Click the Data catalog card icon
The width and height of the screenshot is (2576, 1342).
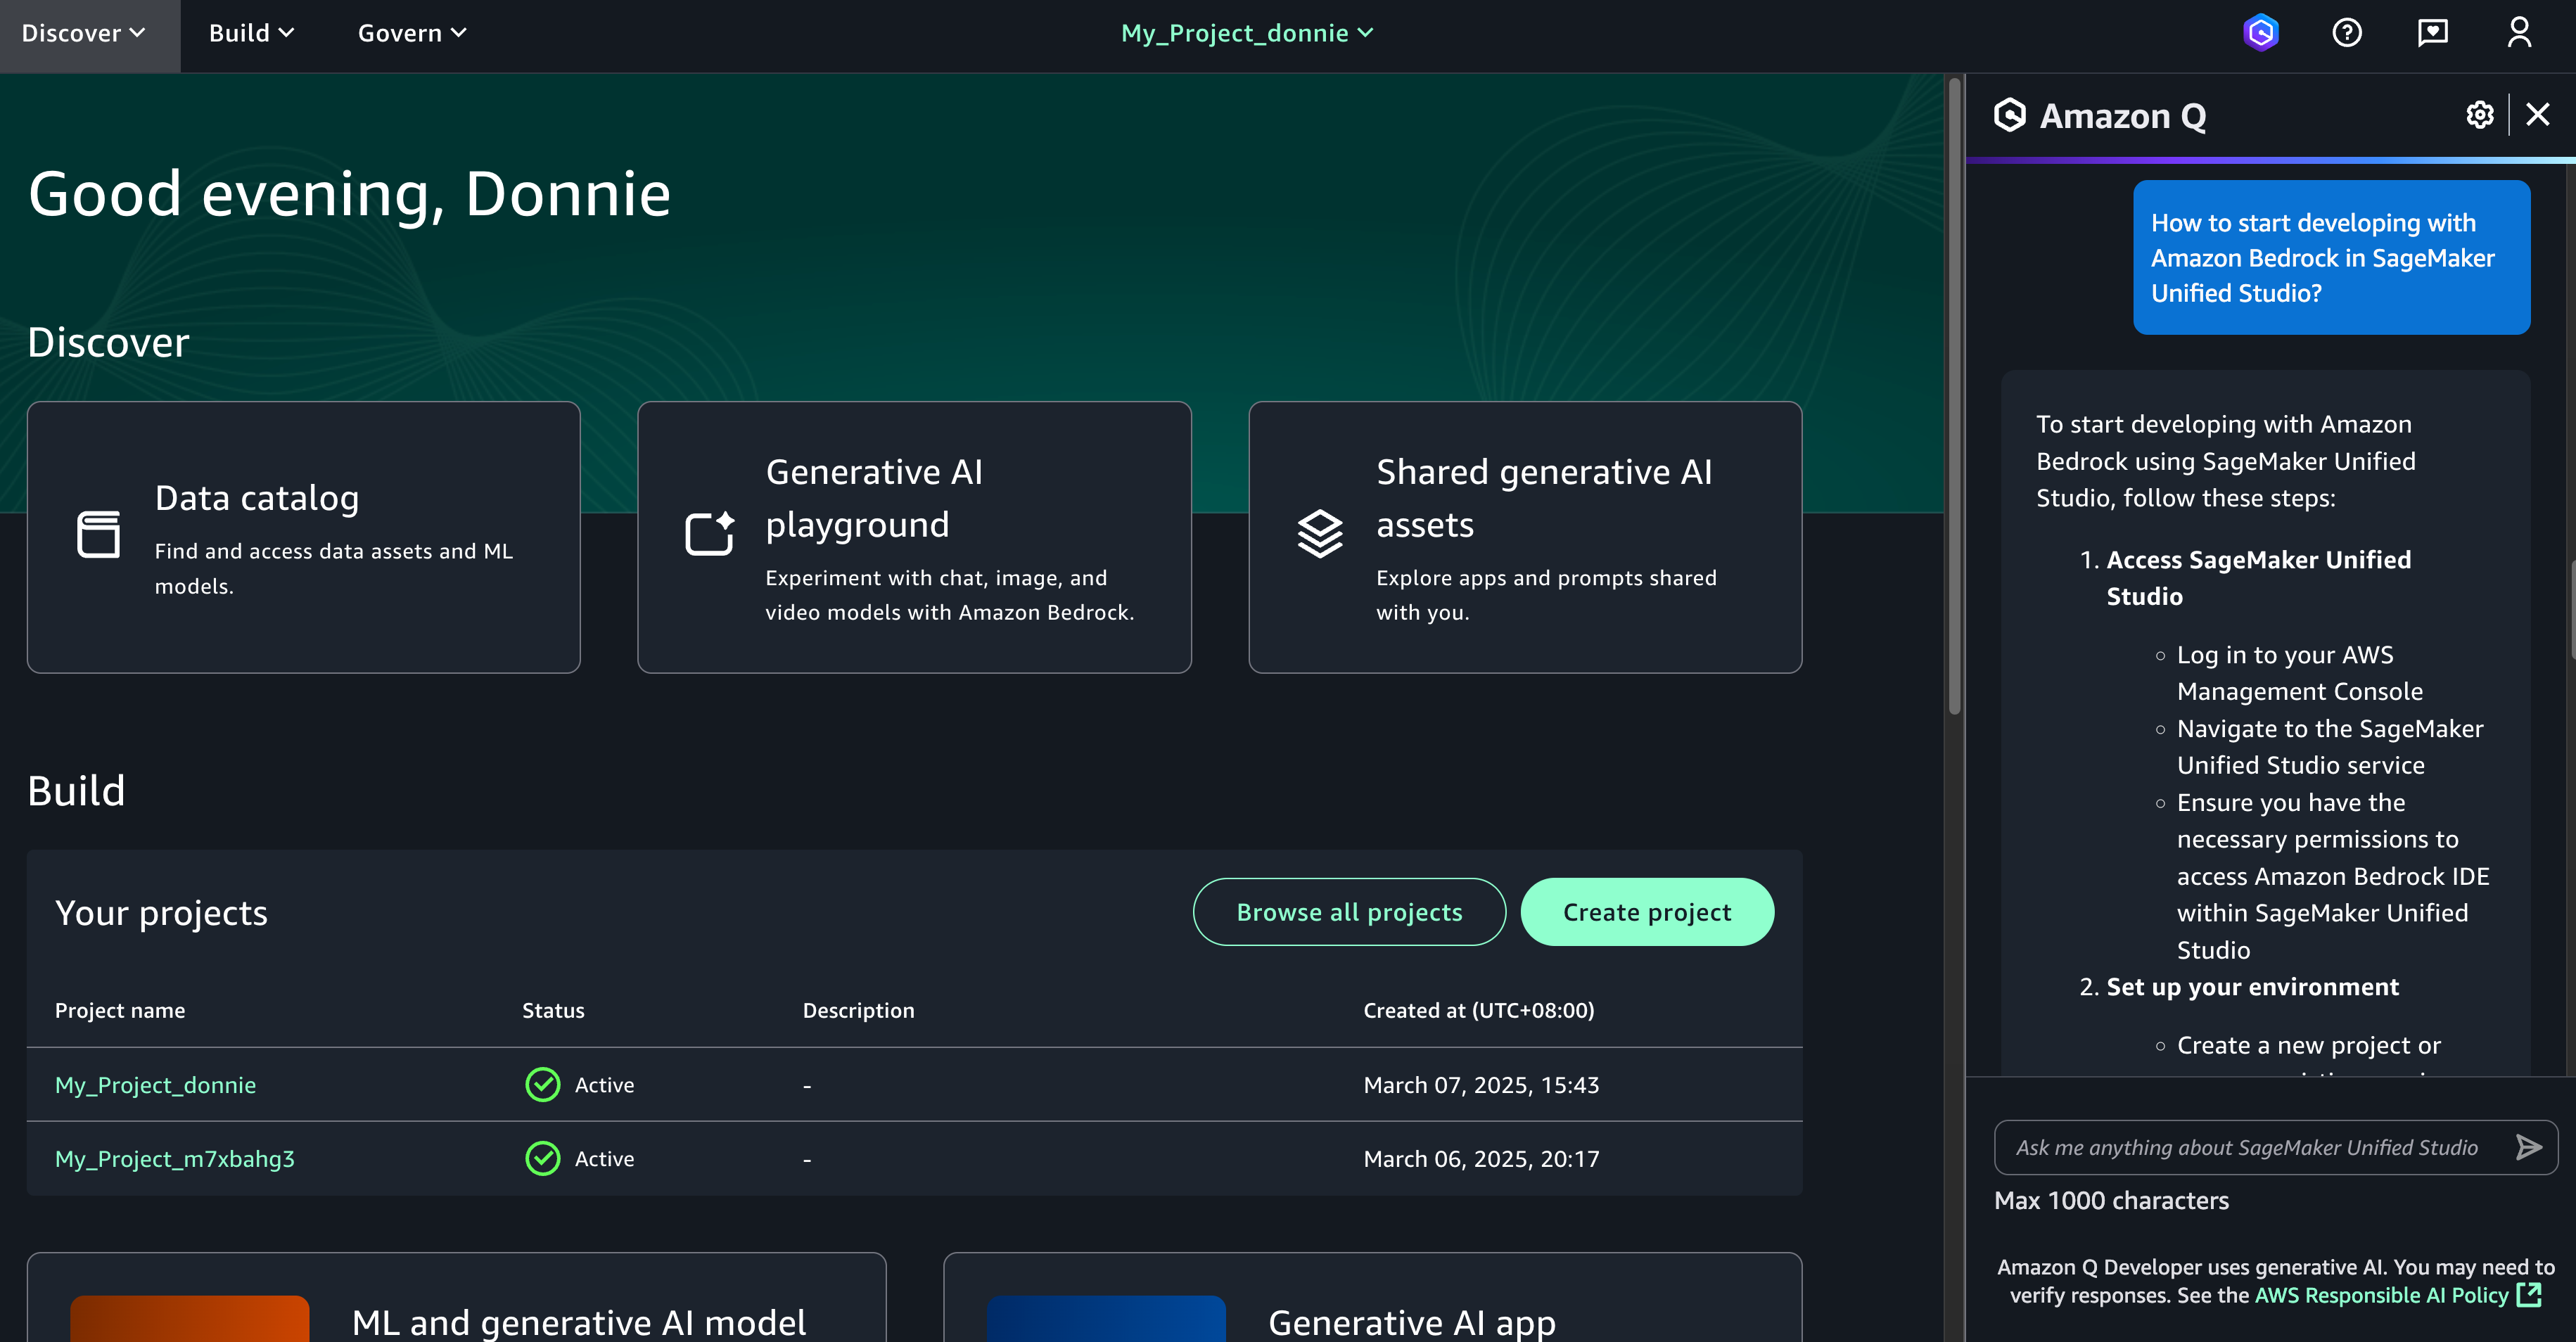98,534
